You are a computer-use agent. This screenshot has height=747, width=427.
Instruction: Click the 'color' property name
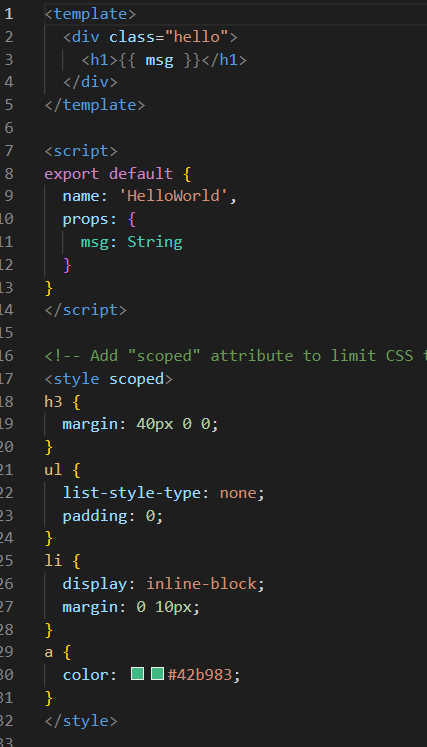(86, 675)
